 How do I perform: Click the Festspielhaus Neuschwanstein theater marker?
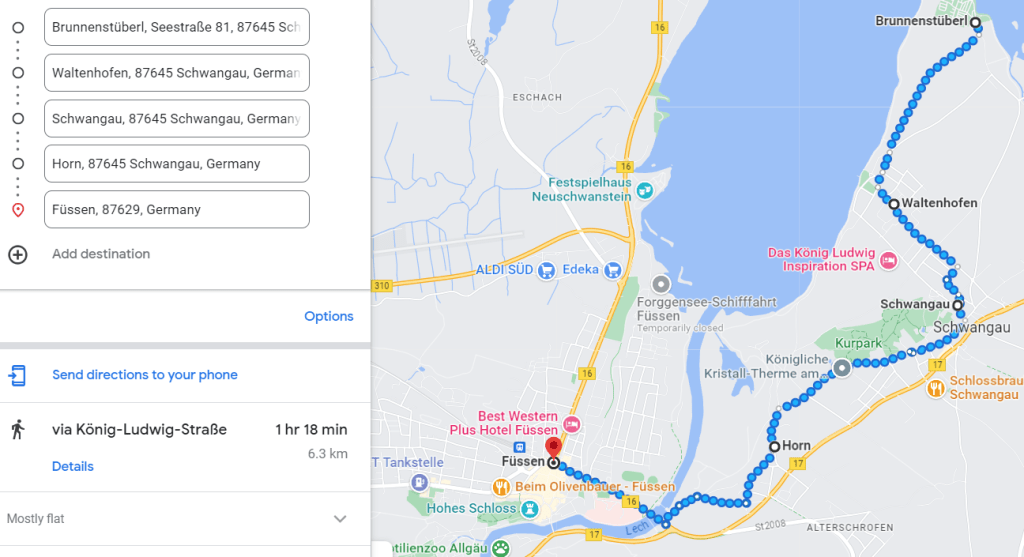point(645,190)
